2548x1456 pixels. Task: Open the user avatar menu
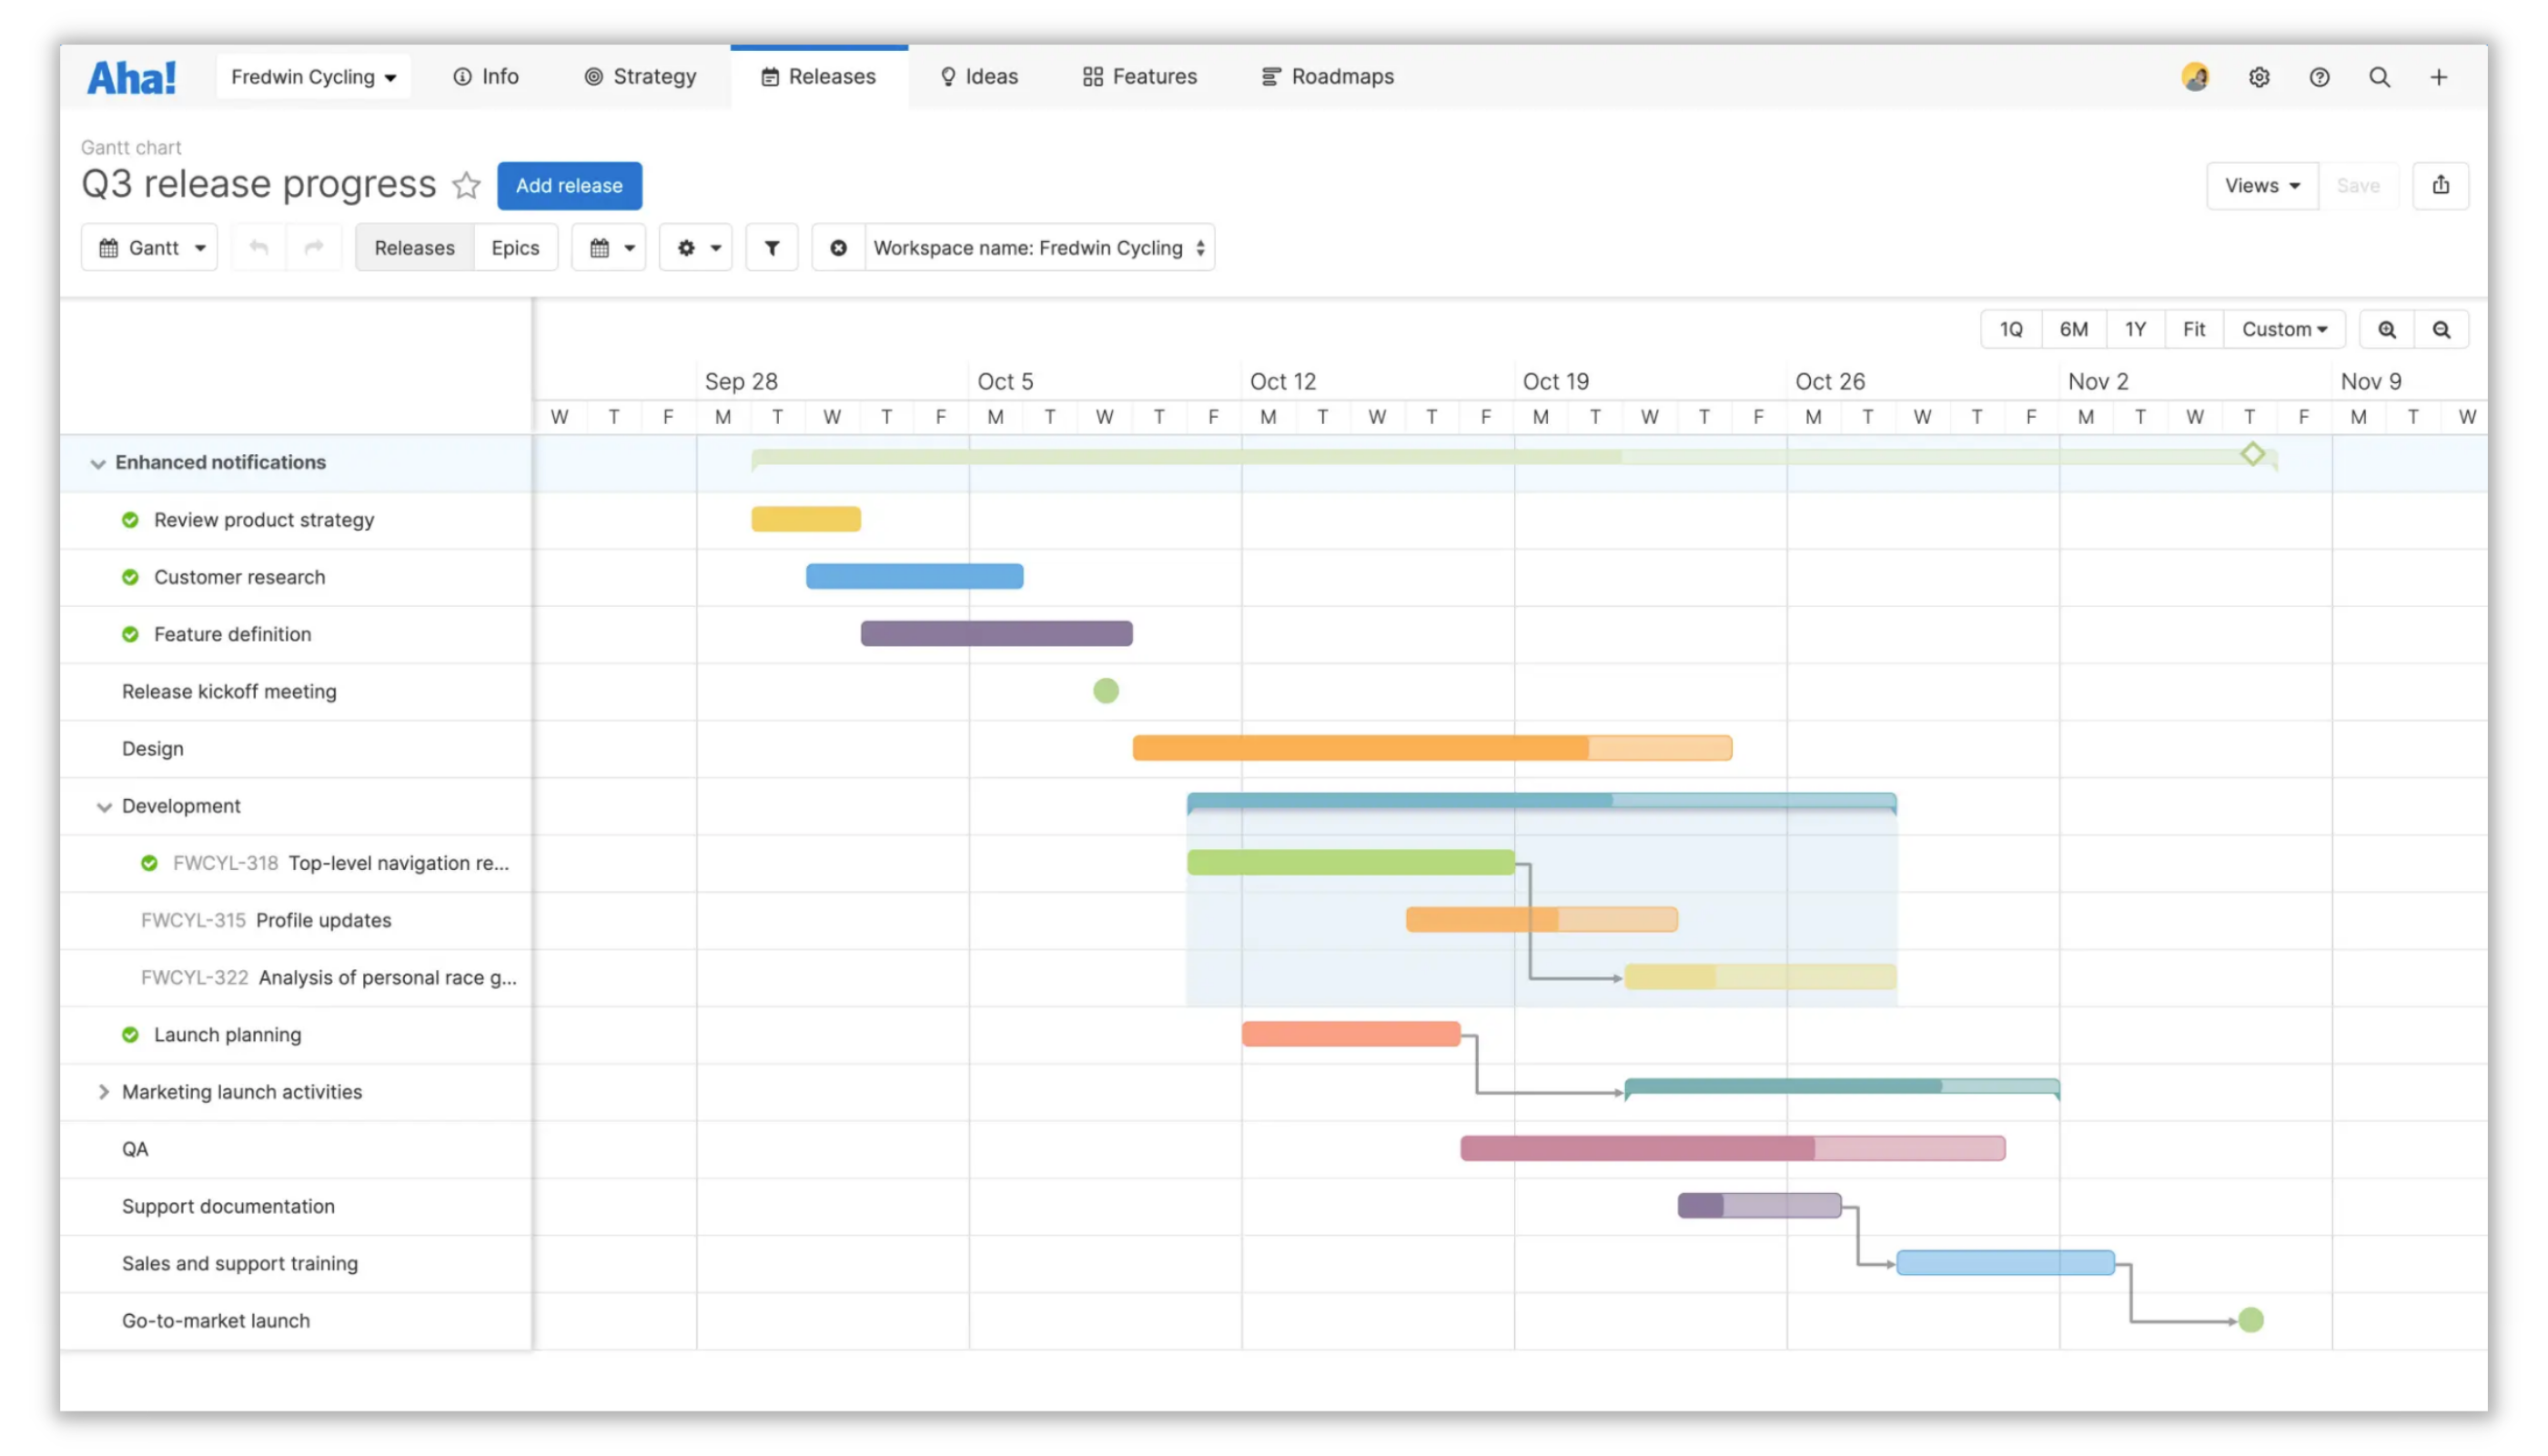click(2194, 77)
